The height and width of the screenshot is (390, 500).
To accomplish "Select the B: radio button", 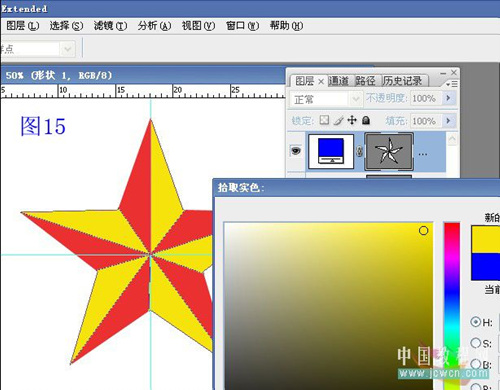I will [x=475, y=364].
